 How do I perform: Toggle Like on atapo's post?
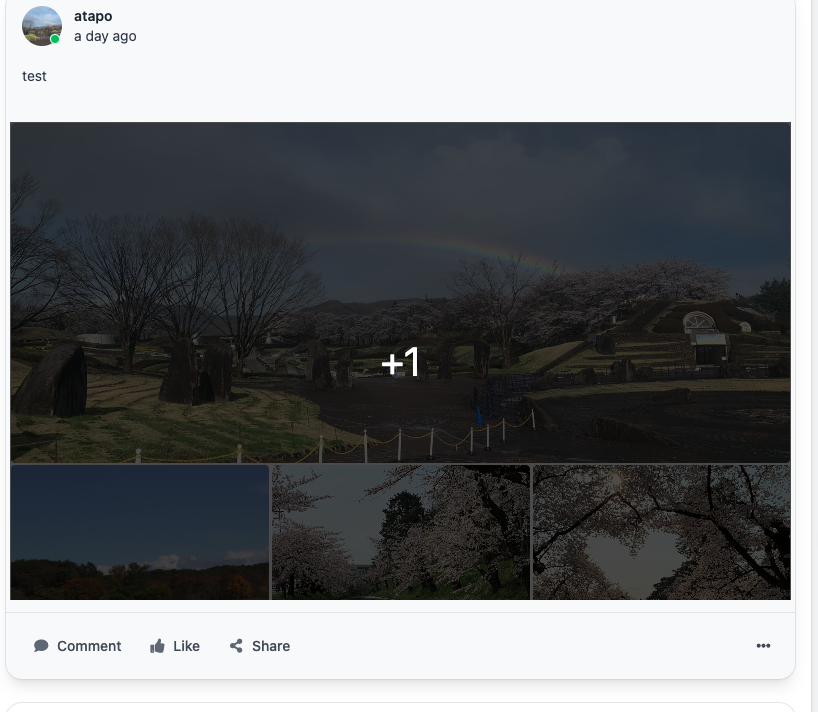point(175,646)
